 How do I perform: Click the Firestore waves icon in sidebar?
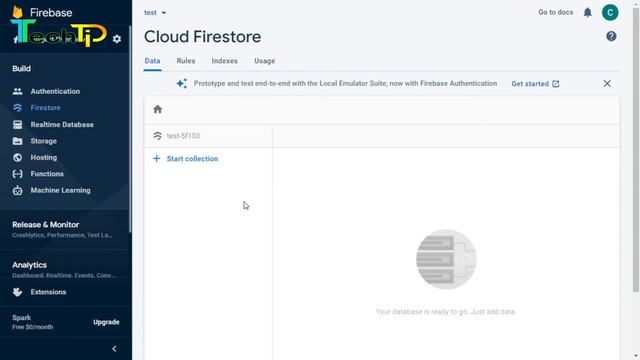click(18, 108)
